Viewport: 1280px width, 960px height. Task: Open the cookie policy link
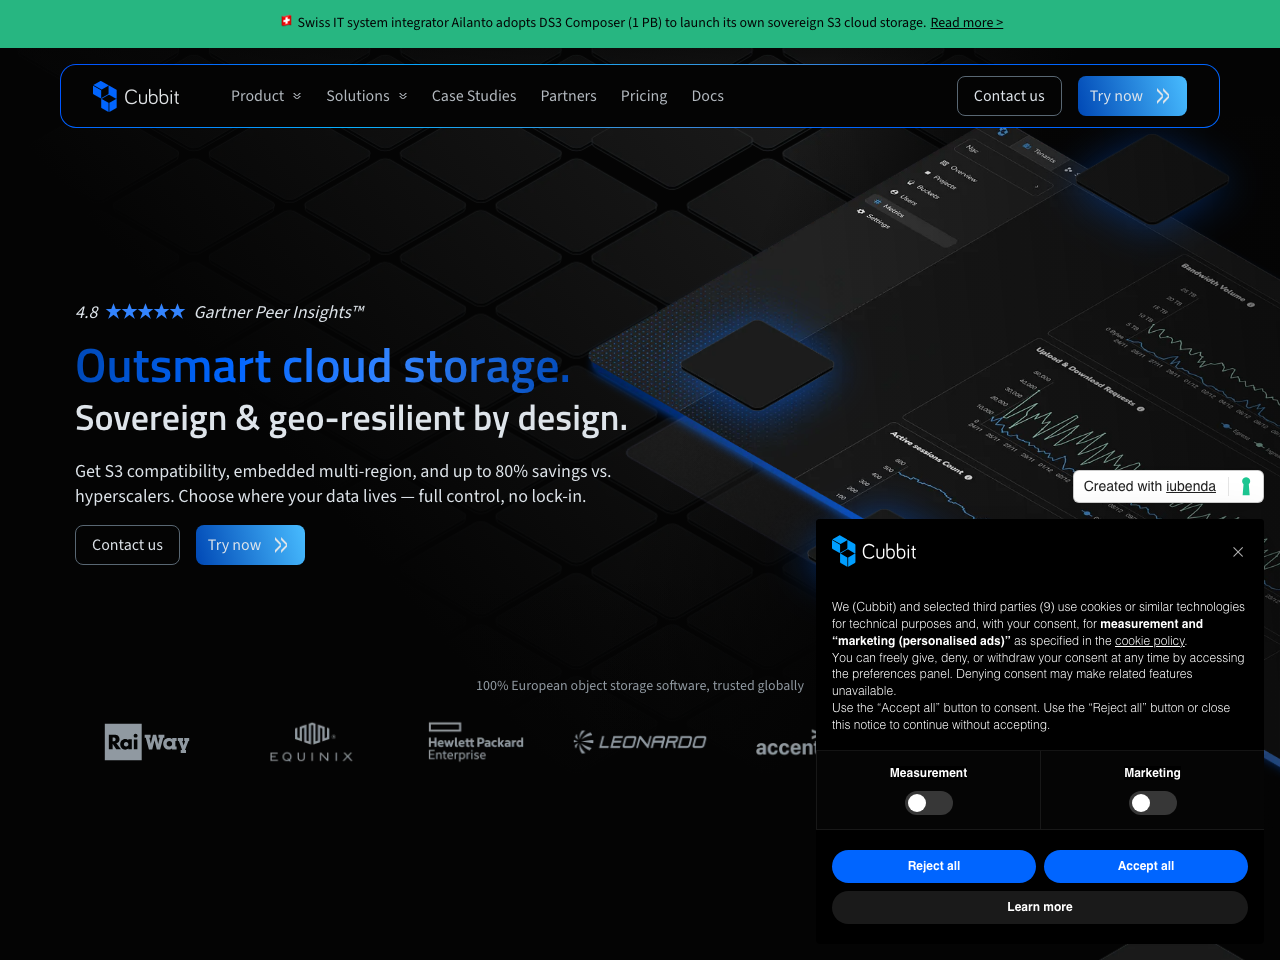(1148, 641)
